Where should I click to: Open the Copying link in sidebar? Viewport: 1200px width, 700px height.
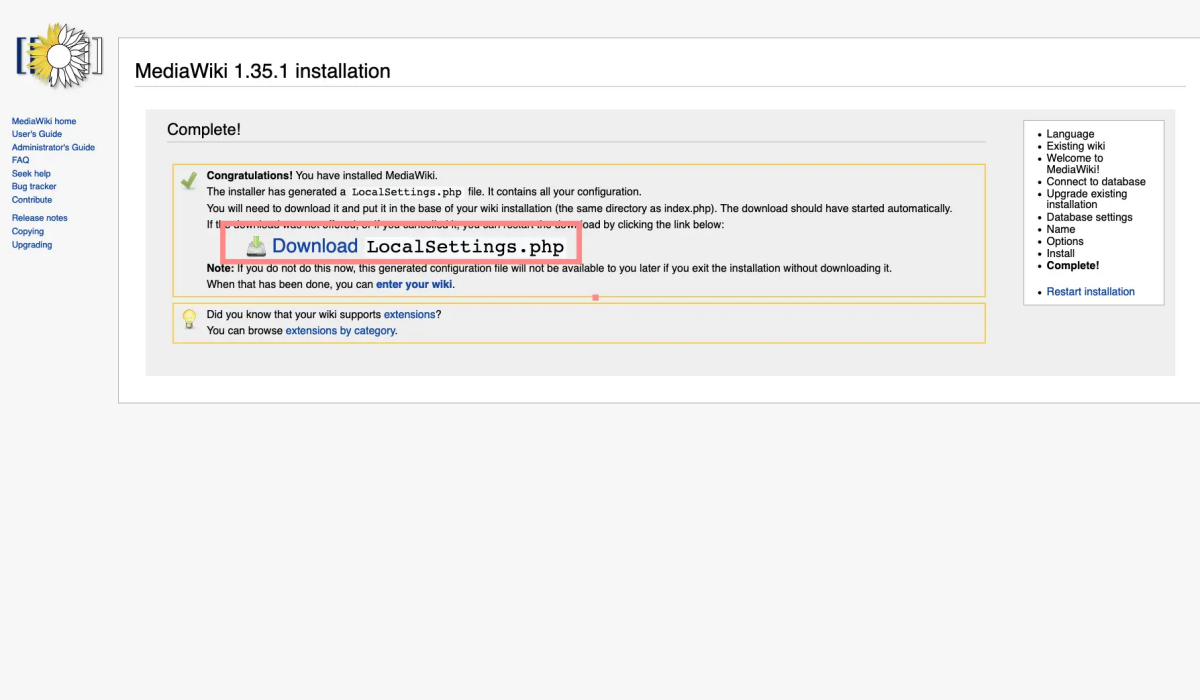click(x=28, y=231)
